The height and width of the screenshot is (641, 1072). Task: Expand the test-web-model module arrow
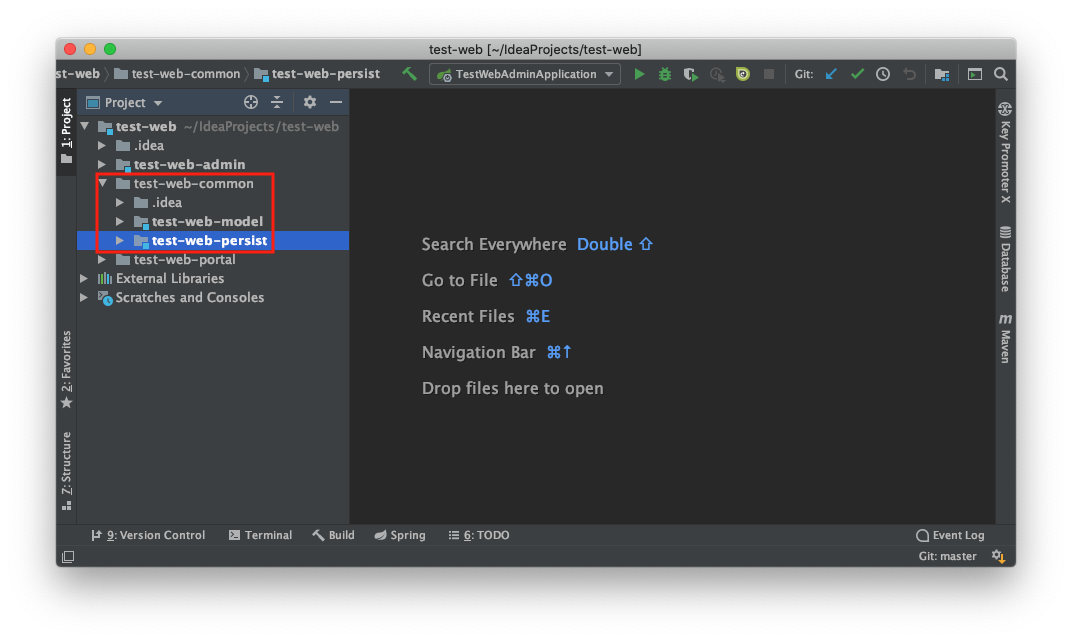(x=120, y=221)
